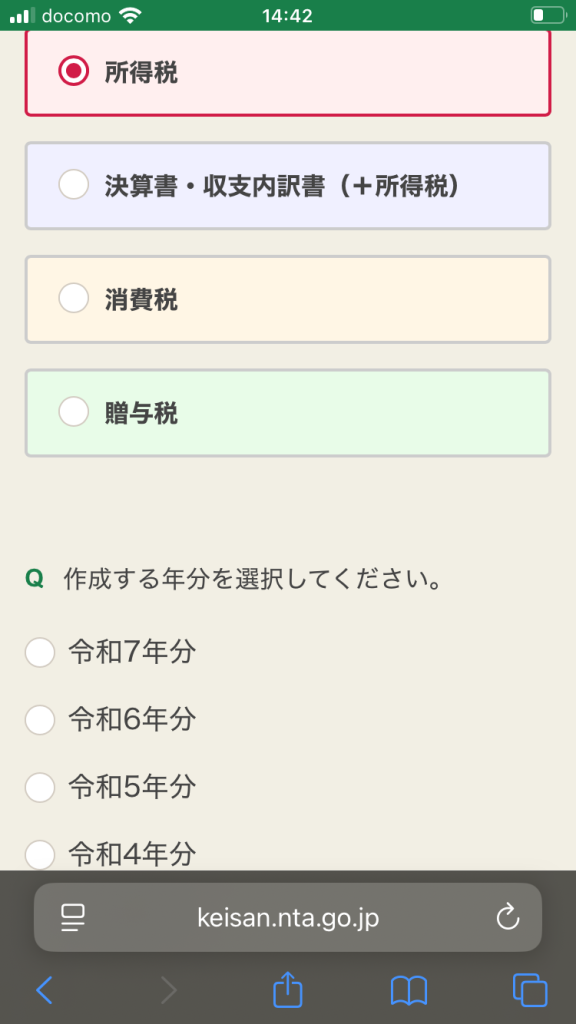Choose 令和4年分 as the filing year
The width and height of the screenshot is (576, 1024).
click(x=40, y=855)
